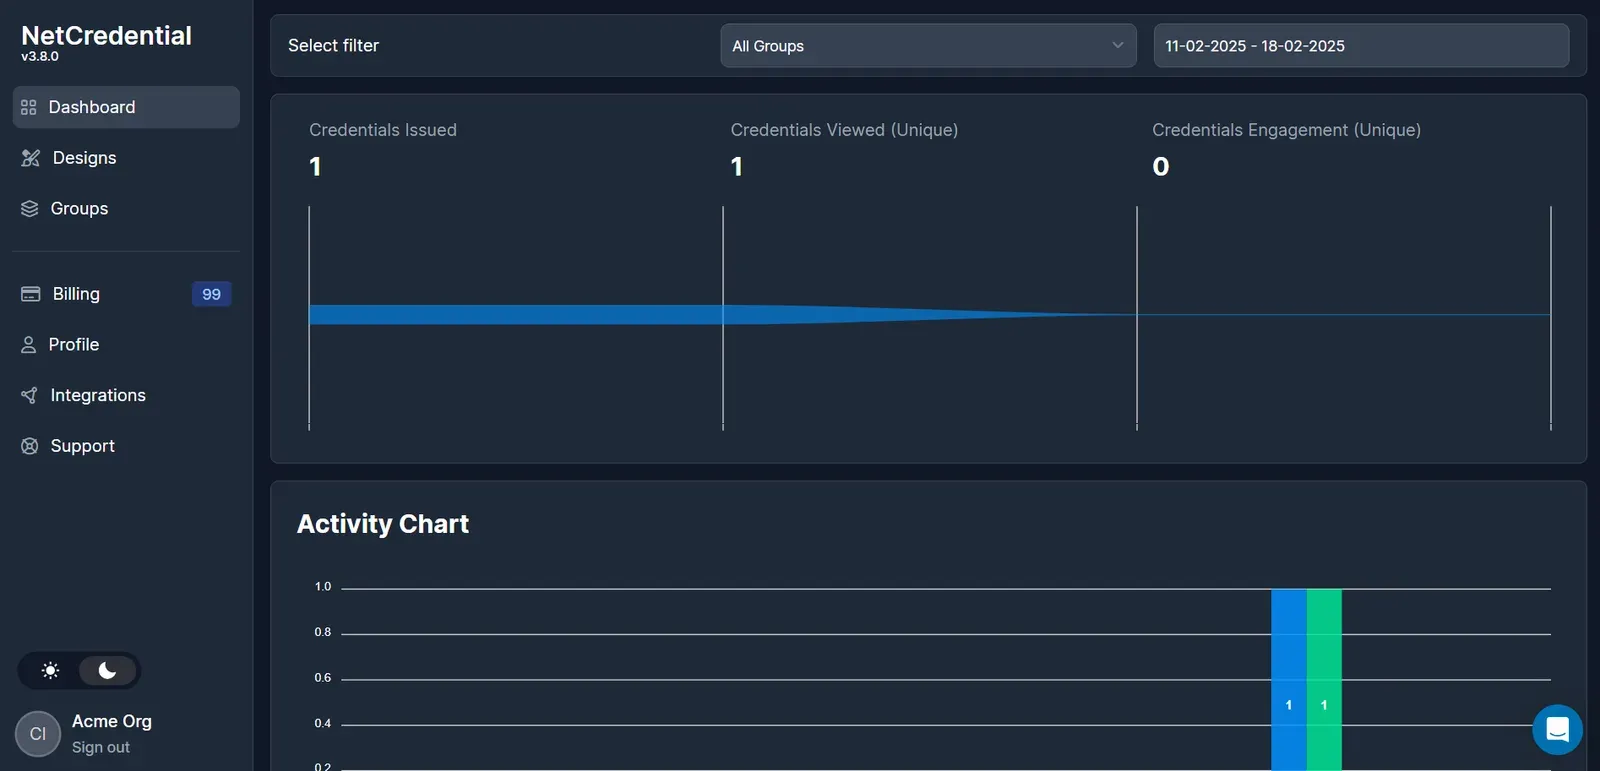Click the green bar in Activity Chart
The height and width of the screenshot is (771, 1600).
click(x=1324, y=680)
